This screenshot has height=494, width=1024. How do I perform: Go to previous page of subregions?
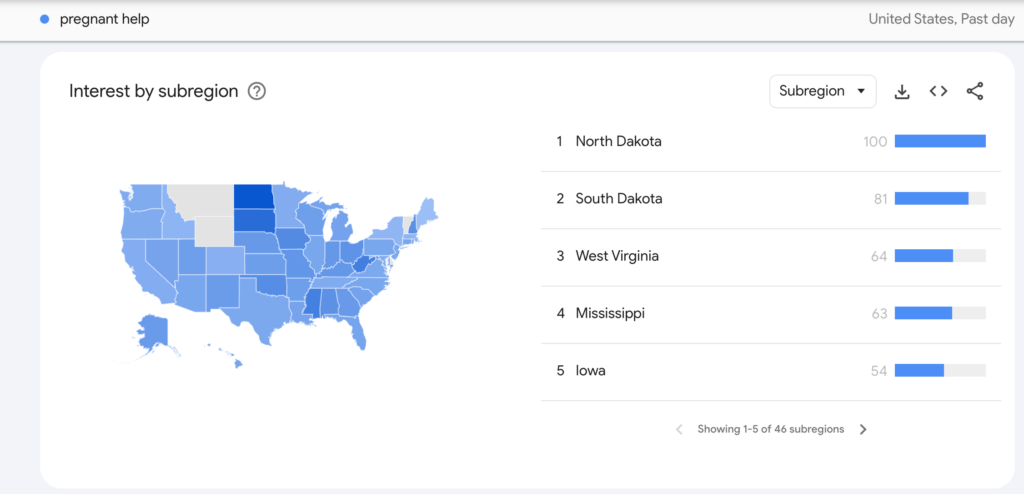tap(679, 429)
